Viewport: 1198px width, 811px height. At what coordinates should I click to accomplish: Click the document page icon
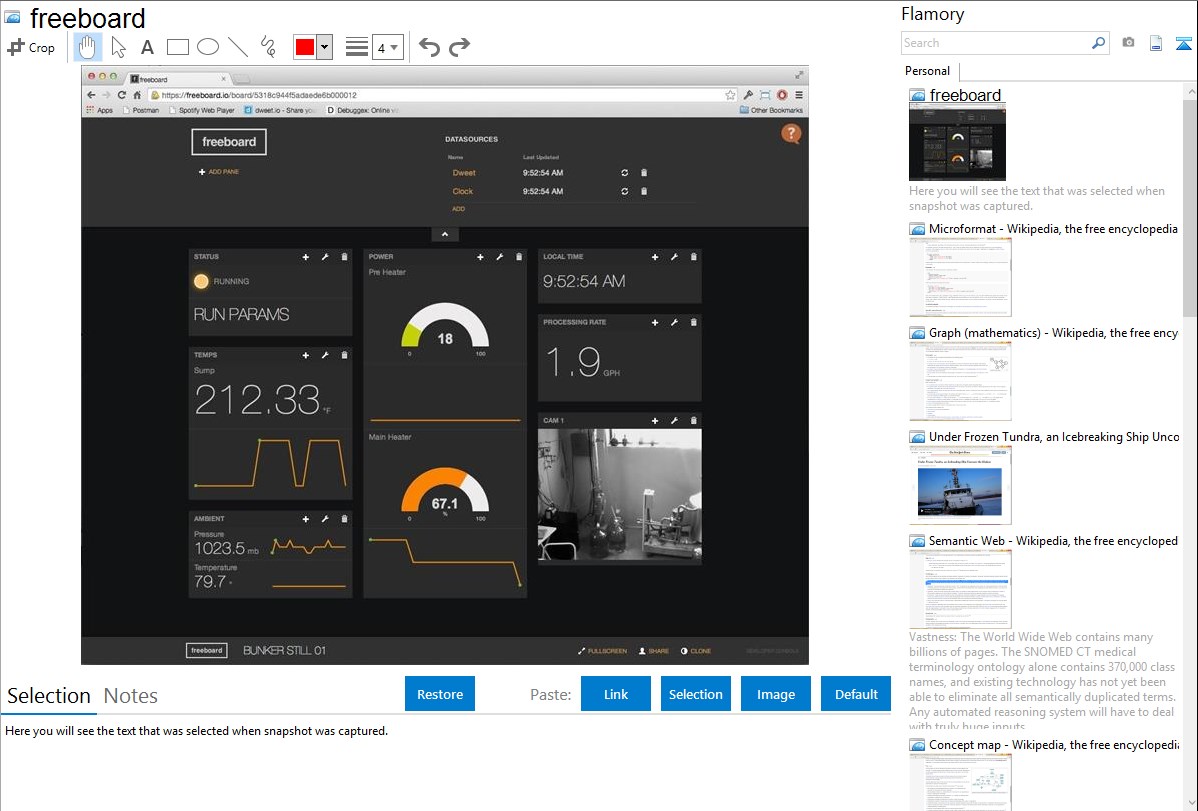pos(1156,43)
